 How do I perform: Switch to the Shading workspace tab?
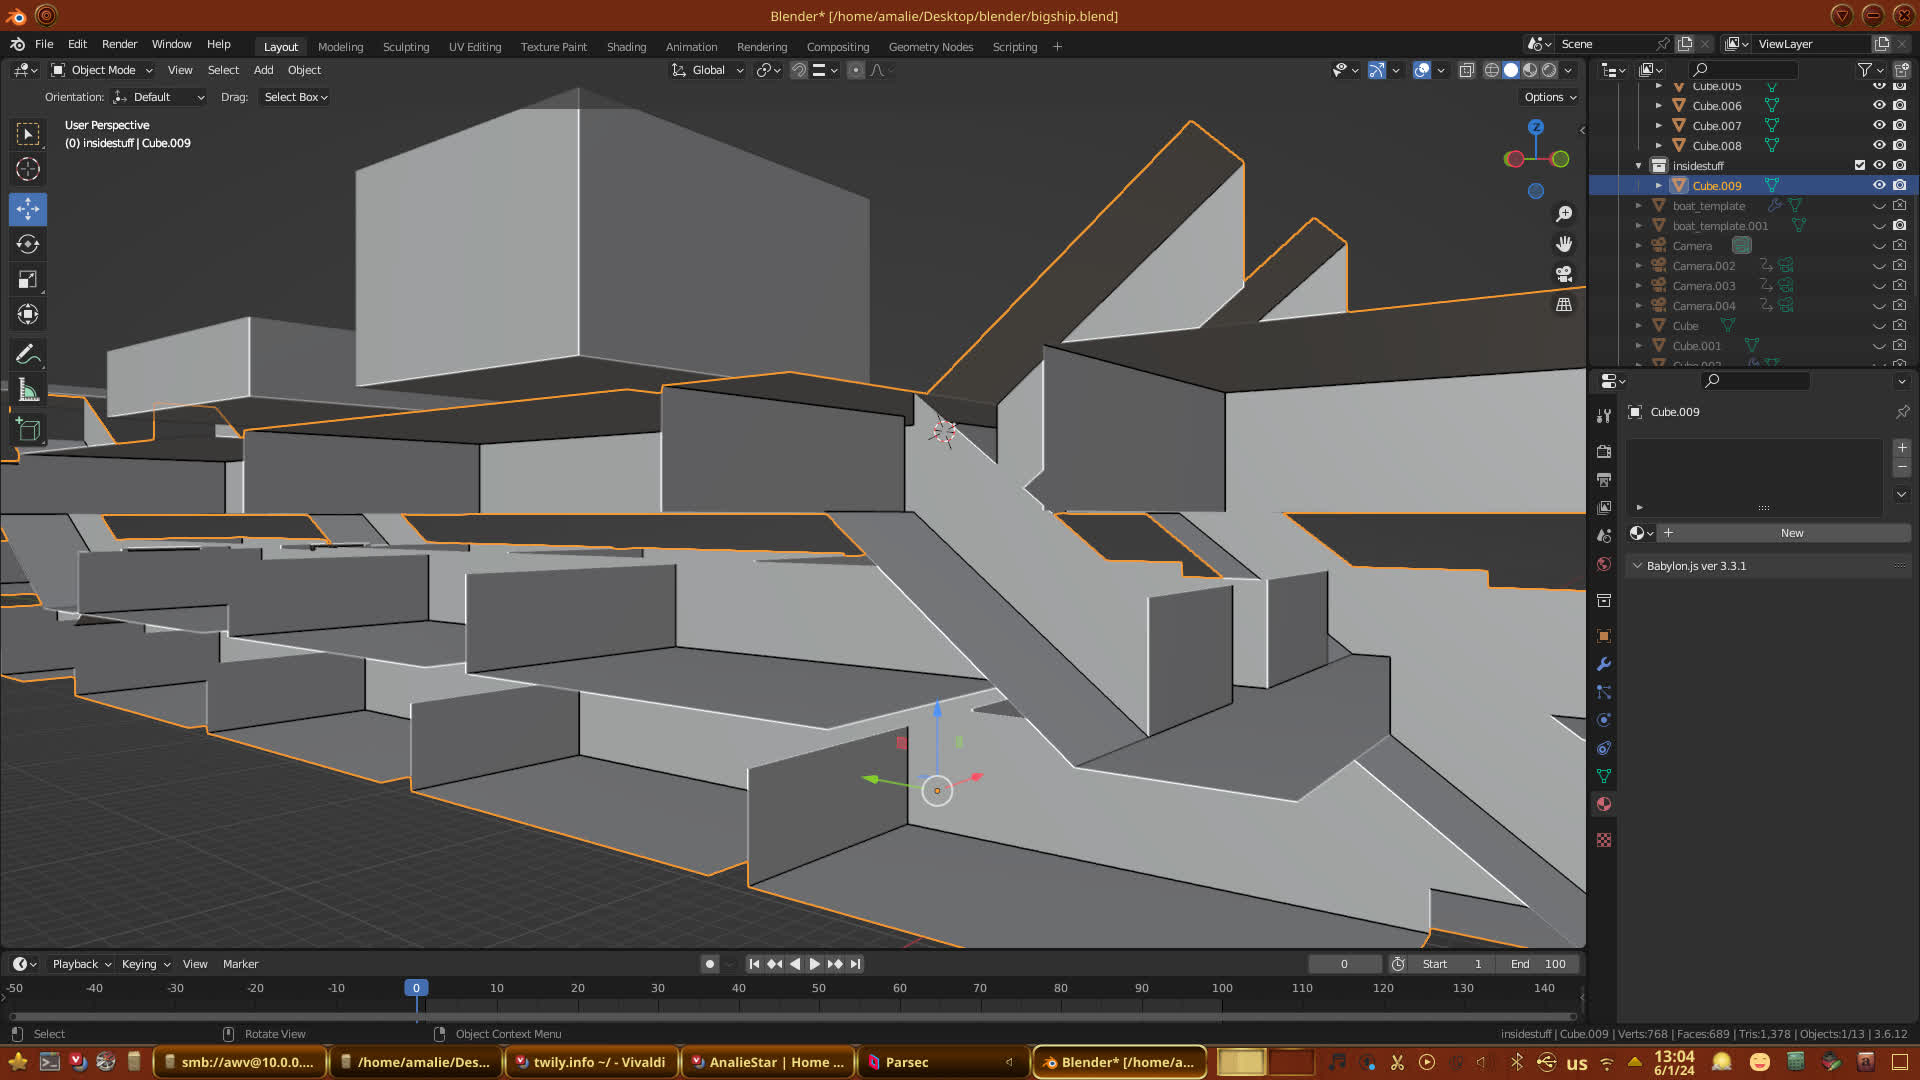(x=626, y=47)
